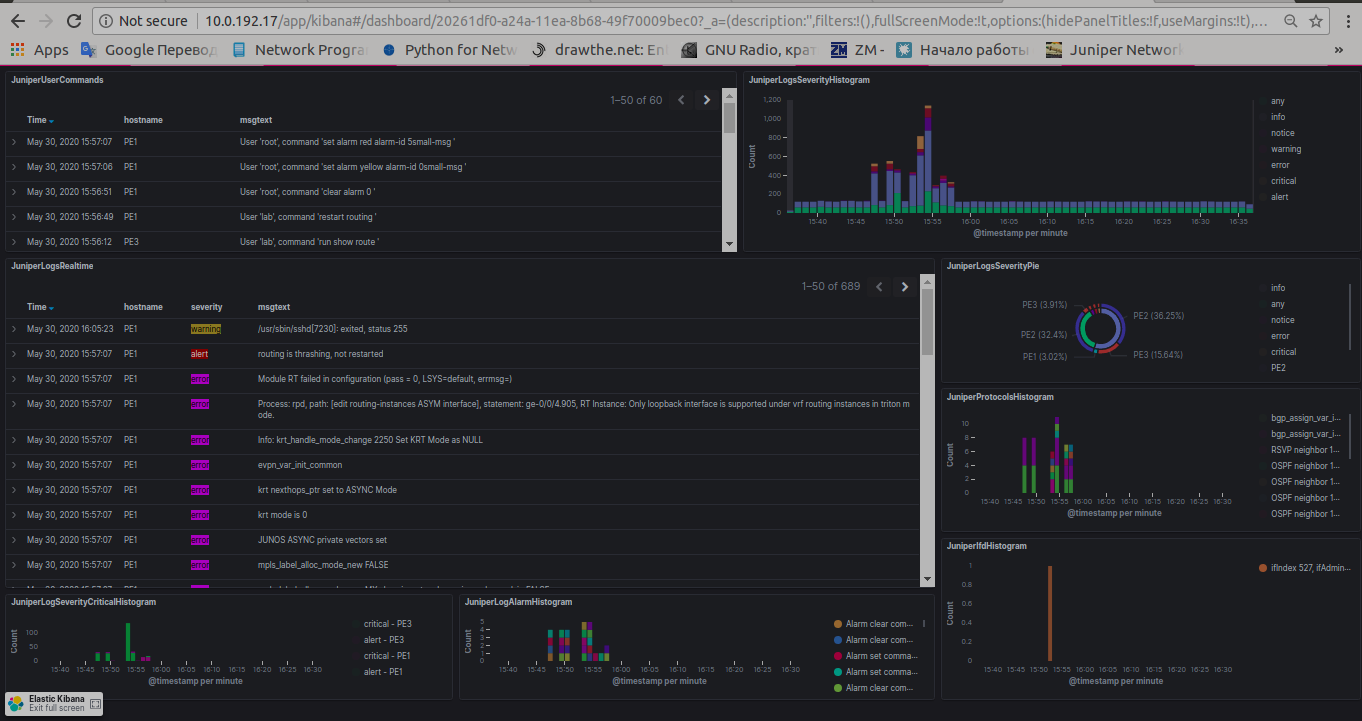
Task: Toggle 'alert' series in JuniperLogsSeverityHistogram legend
Action: 1279,197
